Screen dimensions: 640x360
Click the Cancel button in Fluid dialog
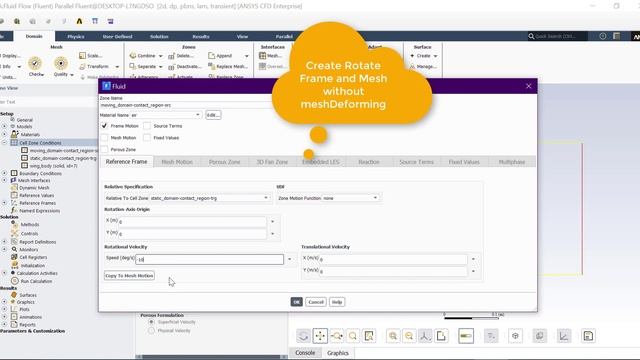pos(316,302)
